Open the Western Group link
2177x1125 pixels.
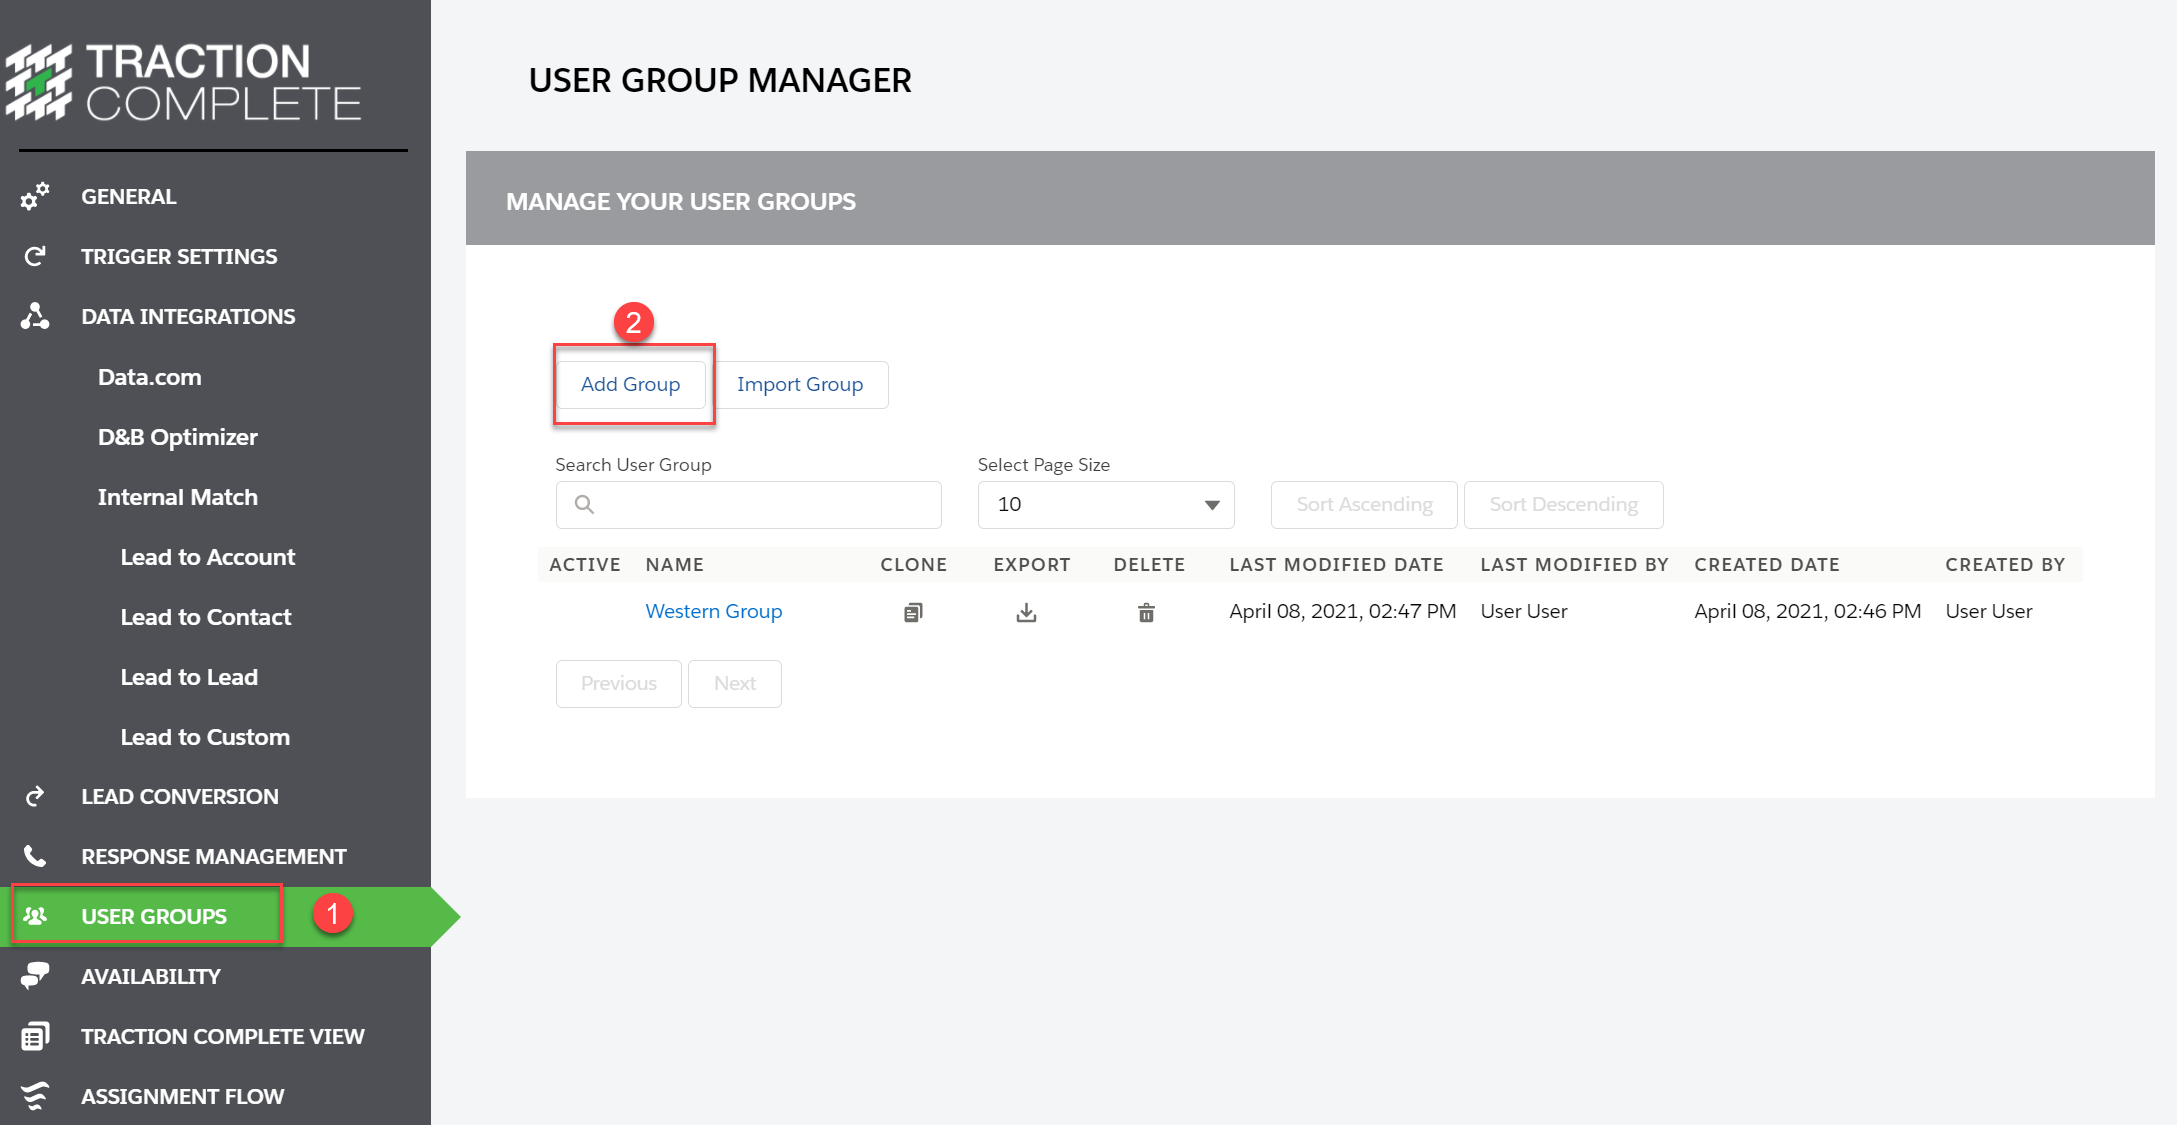pos(713,611)
